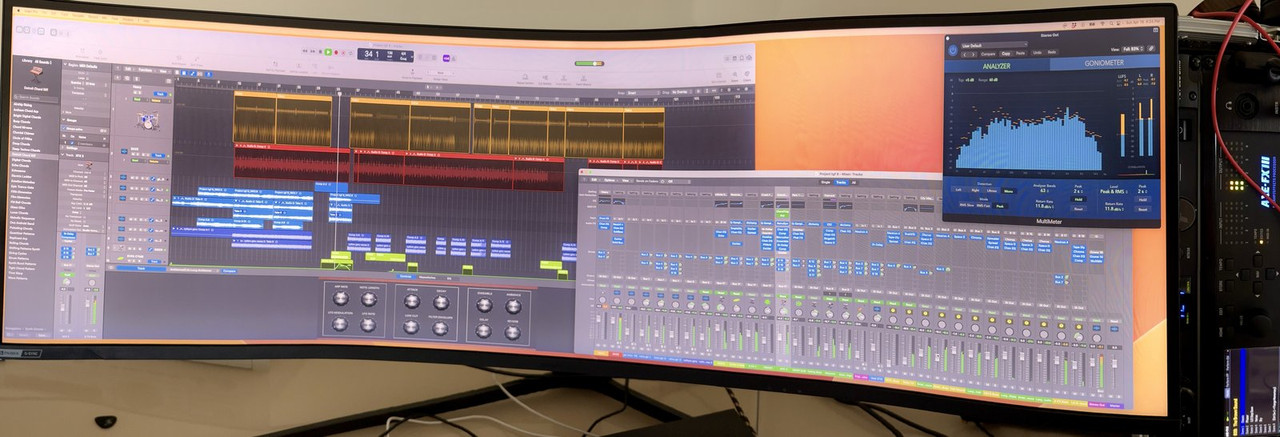Open MultiMeter preset dropdown User Default
Image resolution: width=1280 pixels, height=437 pixels.
coord(994,45)
